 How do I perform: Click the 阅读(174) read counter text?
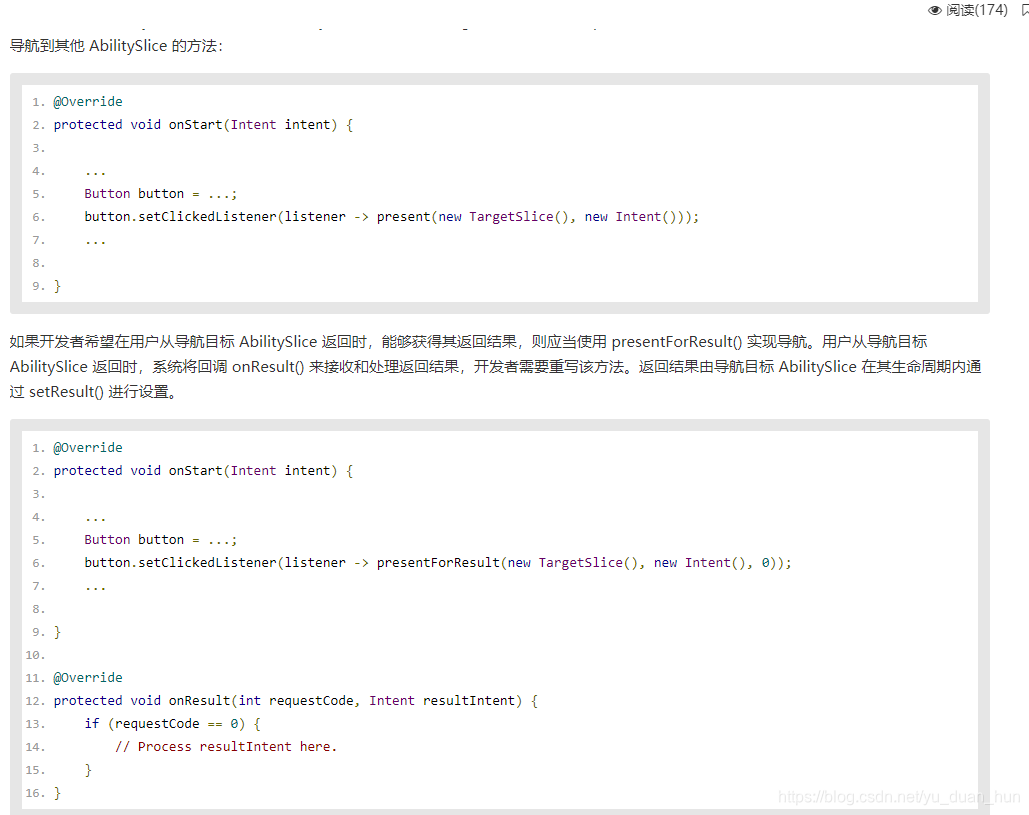click(976, 10)
